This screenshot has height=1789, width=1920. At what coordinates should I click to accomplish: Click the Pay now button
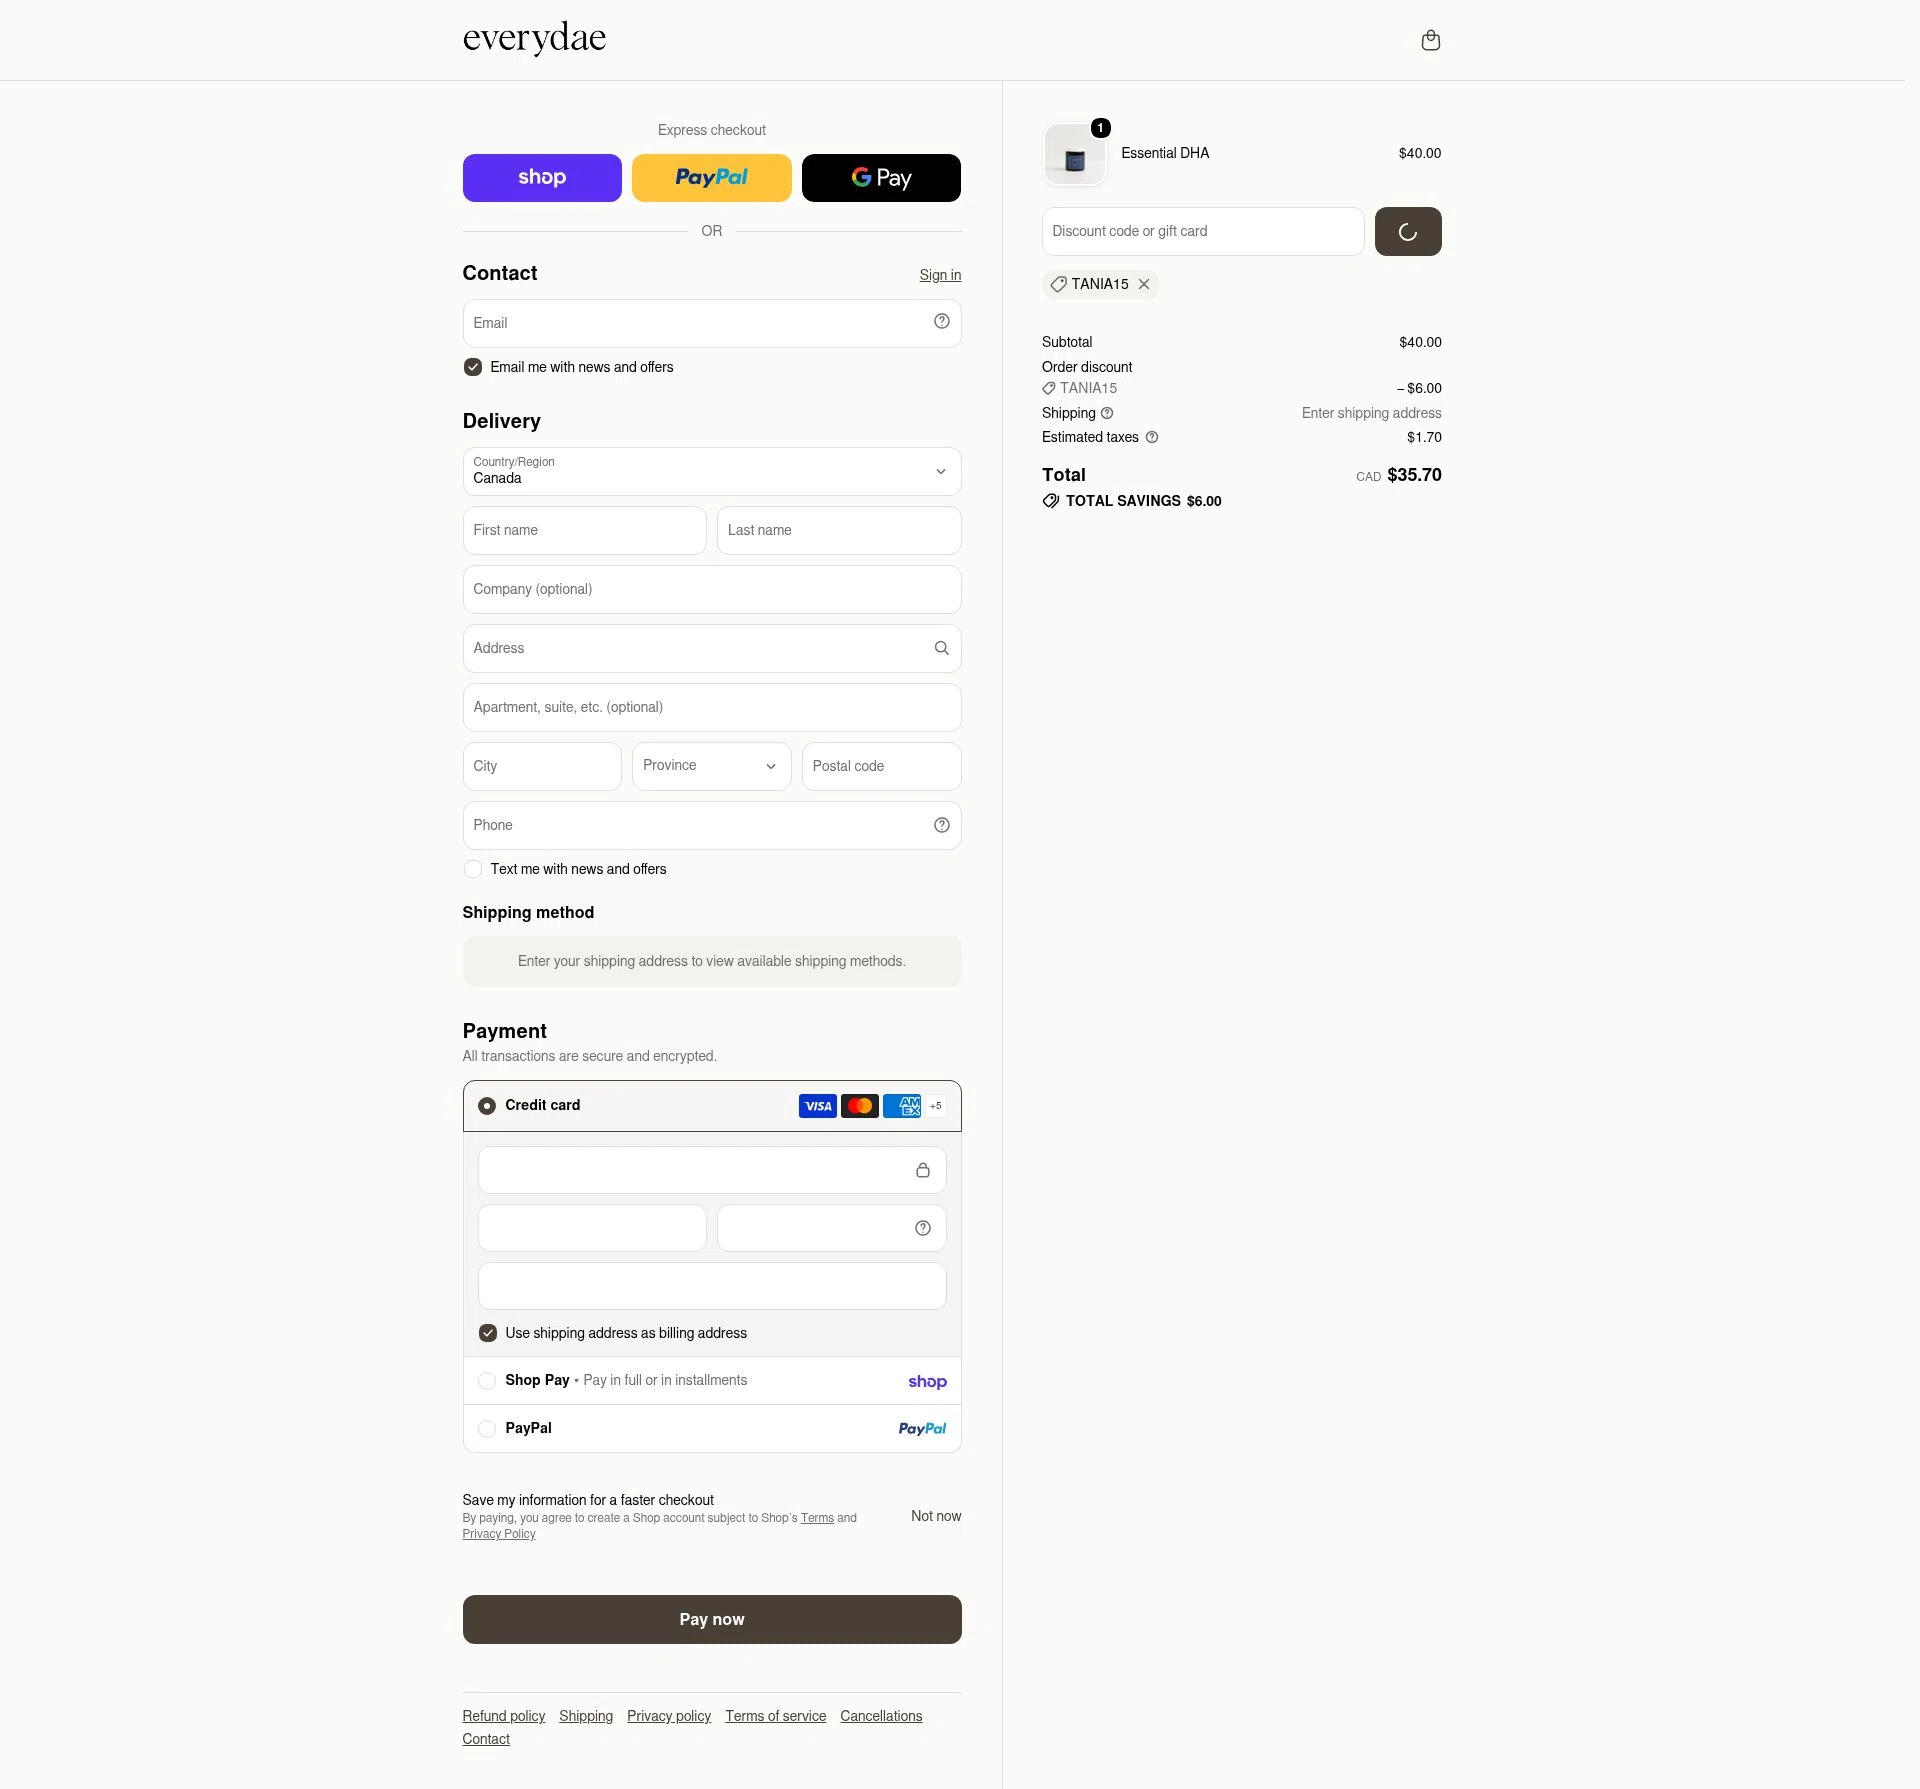pyautogui.click(x=712, y=1619)
